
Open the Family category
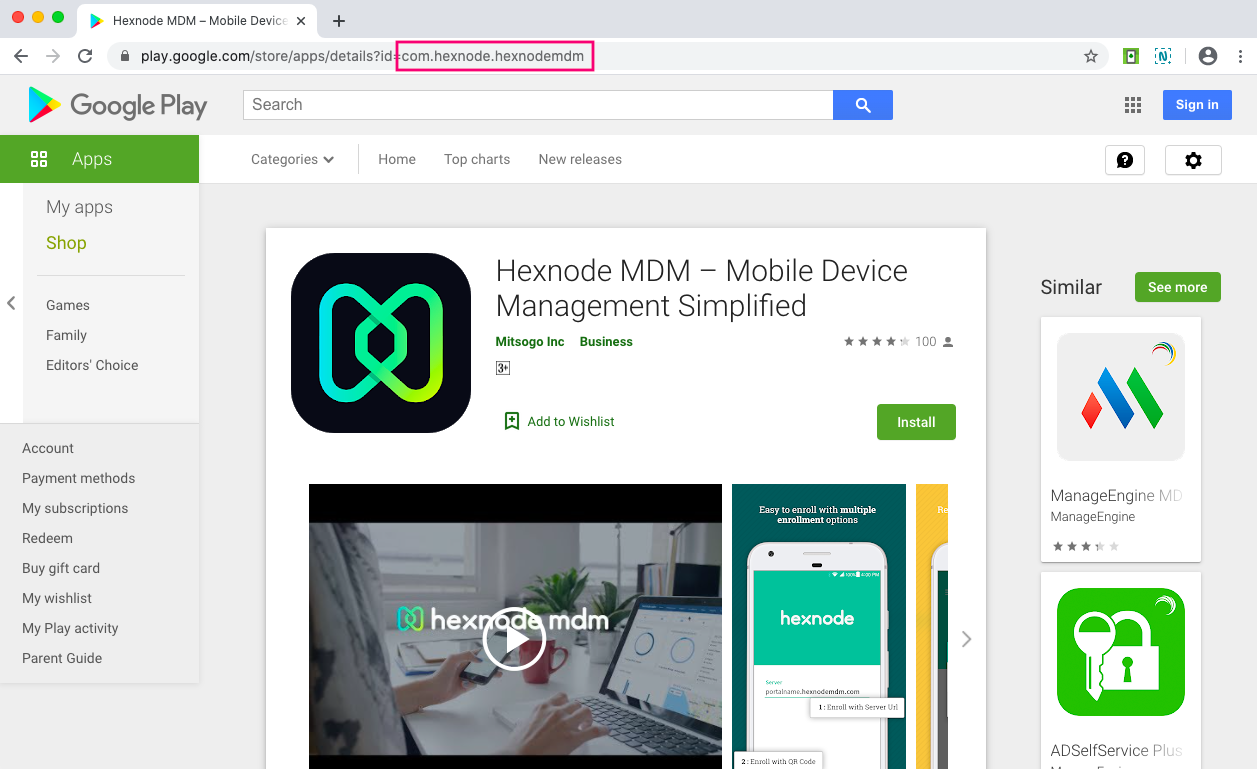pos(66,335)
